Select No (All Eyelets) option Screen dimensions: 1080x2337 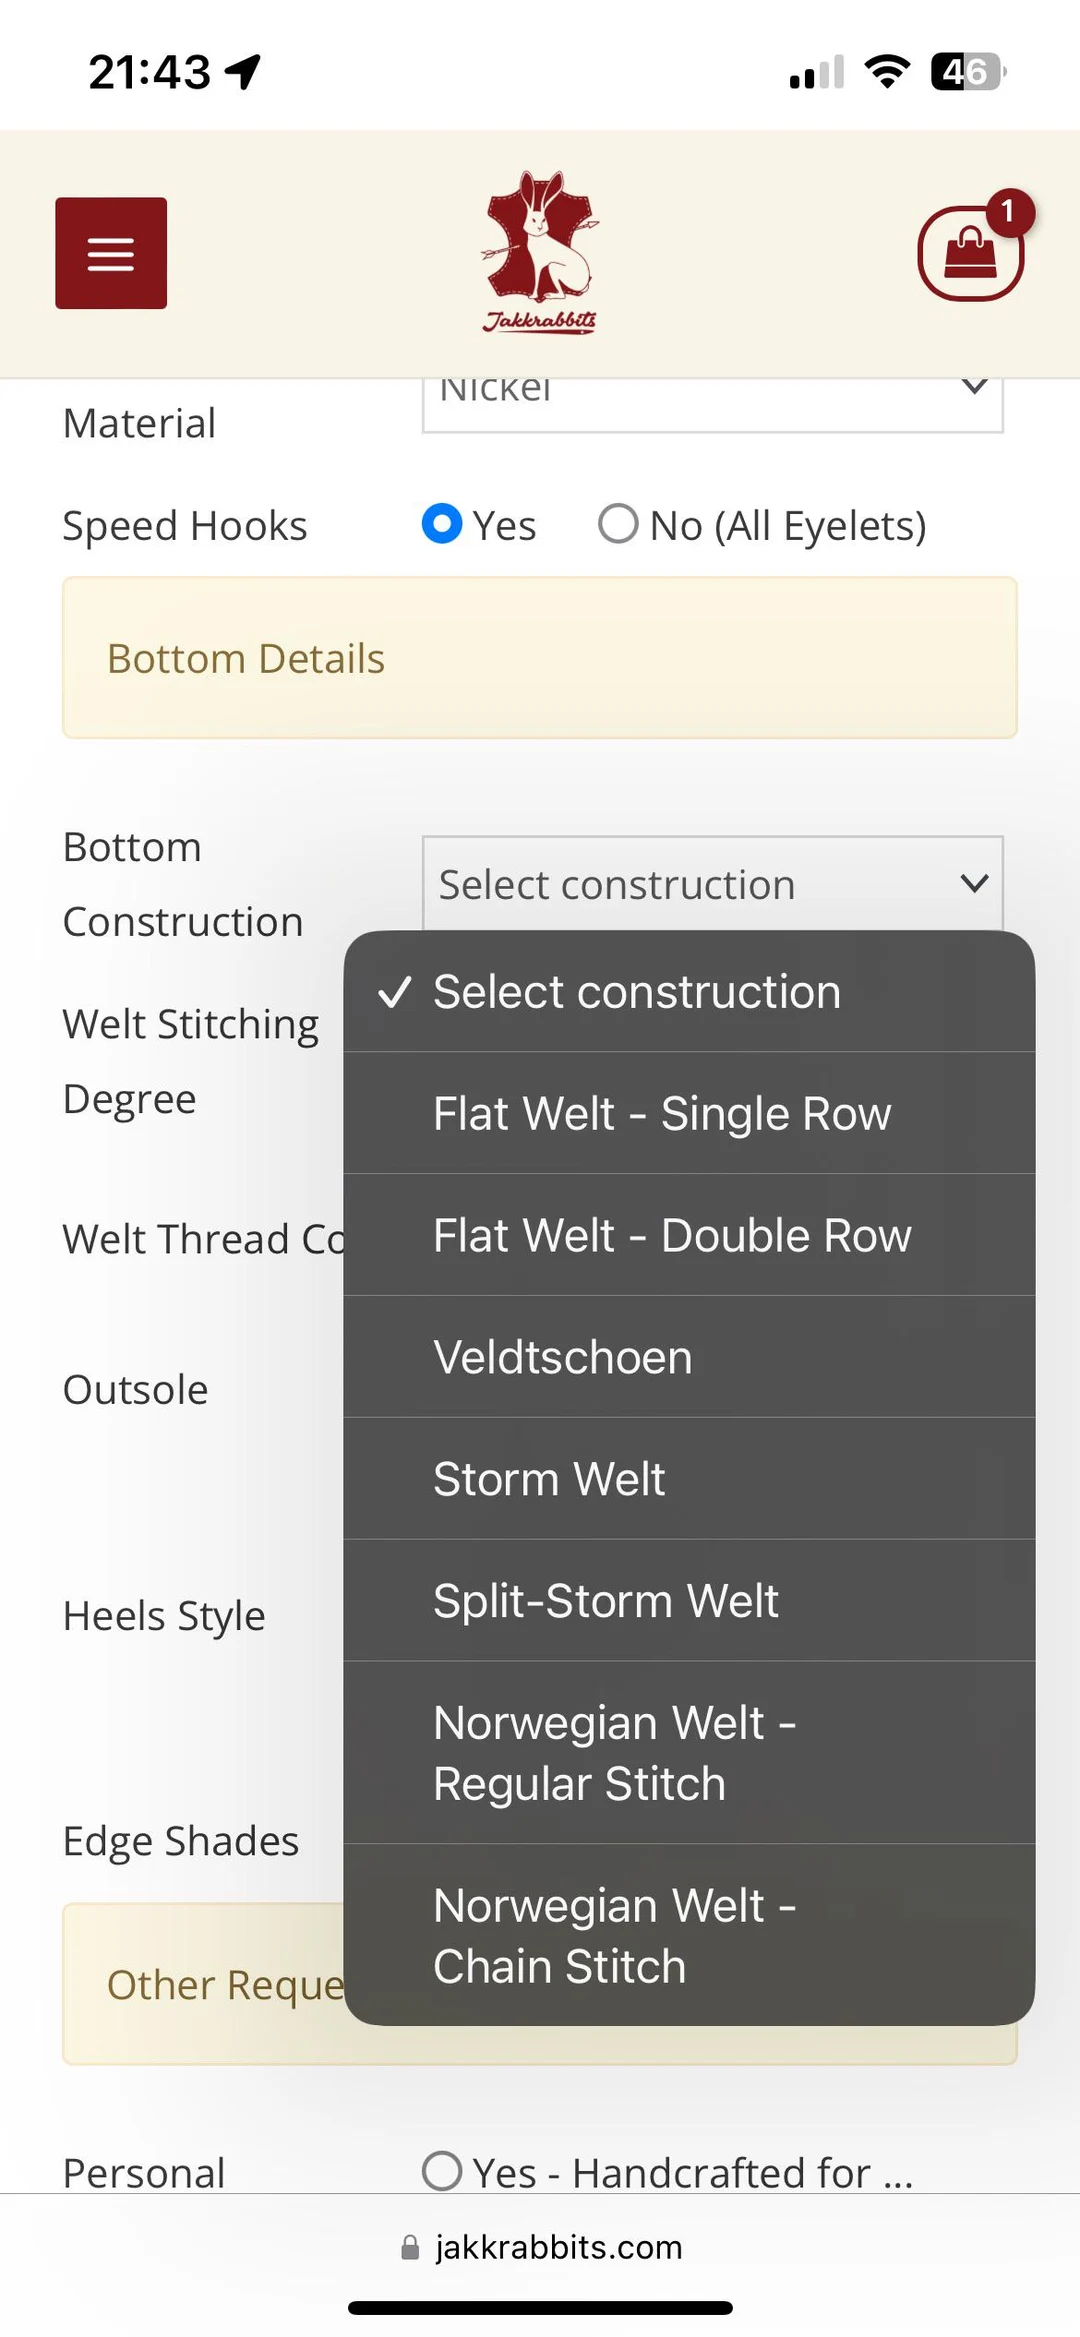click(618, 524)
